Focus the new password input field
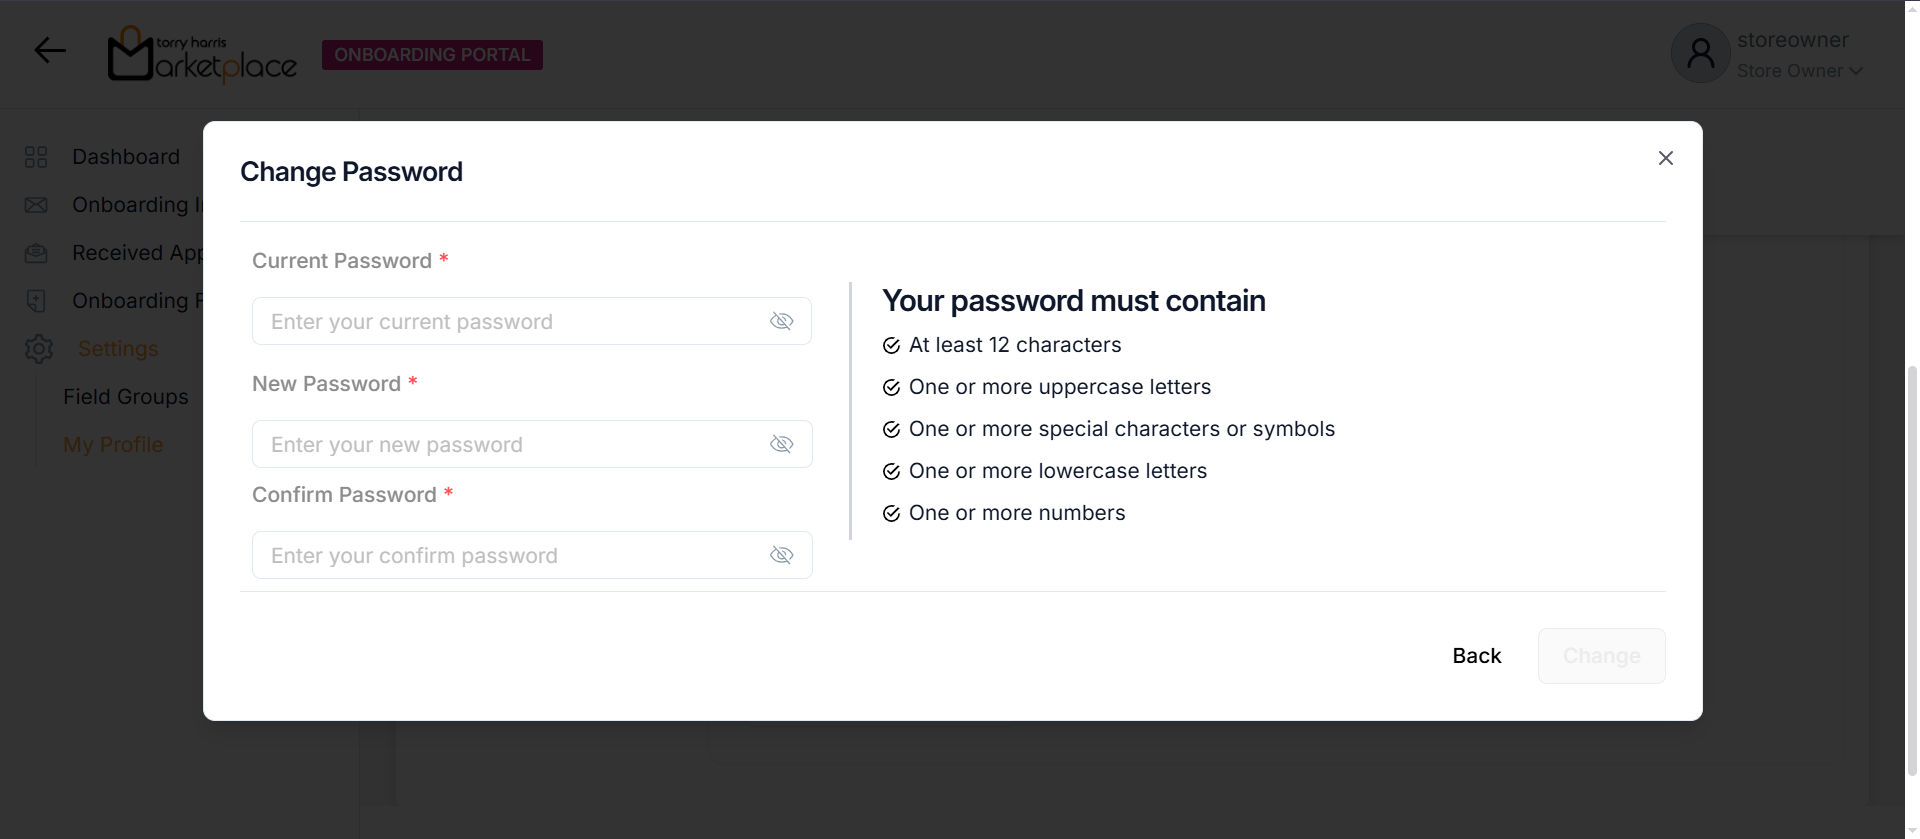Image resolution: width=1920 pixels, height=839 pixels. click(510, 444)
